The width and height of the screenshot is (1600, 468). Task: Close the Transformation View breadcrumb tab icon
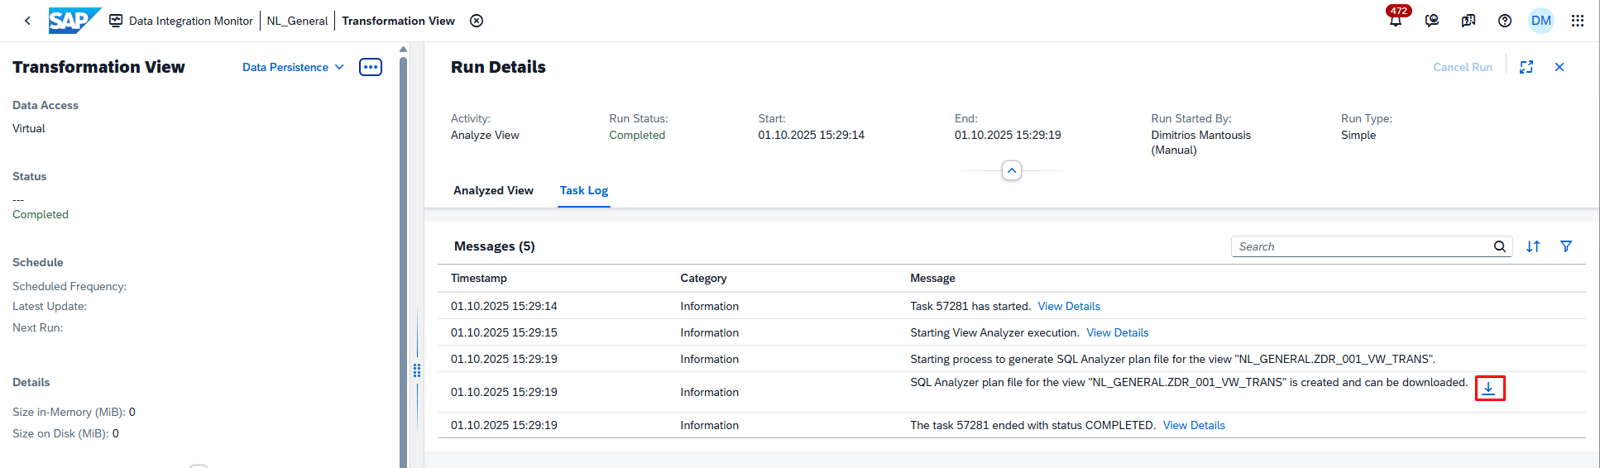pos(477,20)
